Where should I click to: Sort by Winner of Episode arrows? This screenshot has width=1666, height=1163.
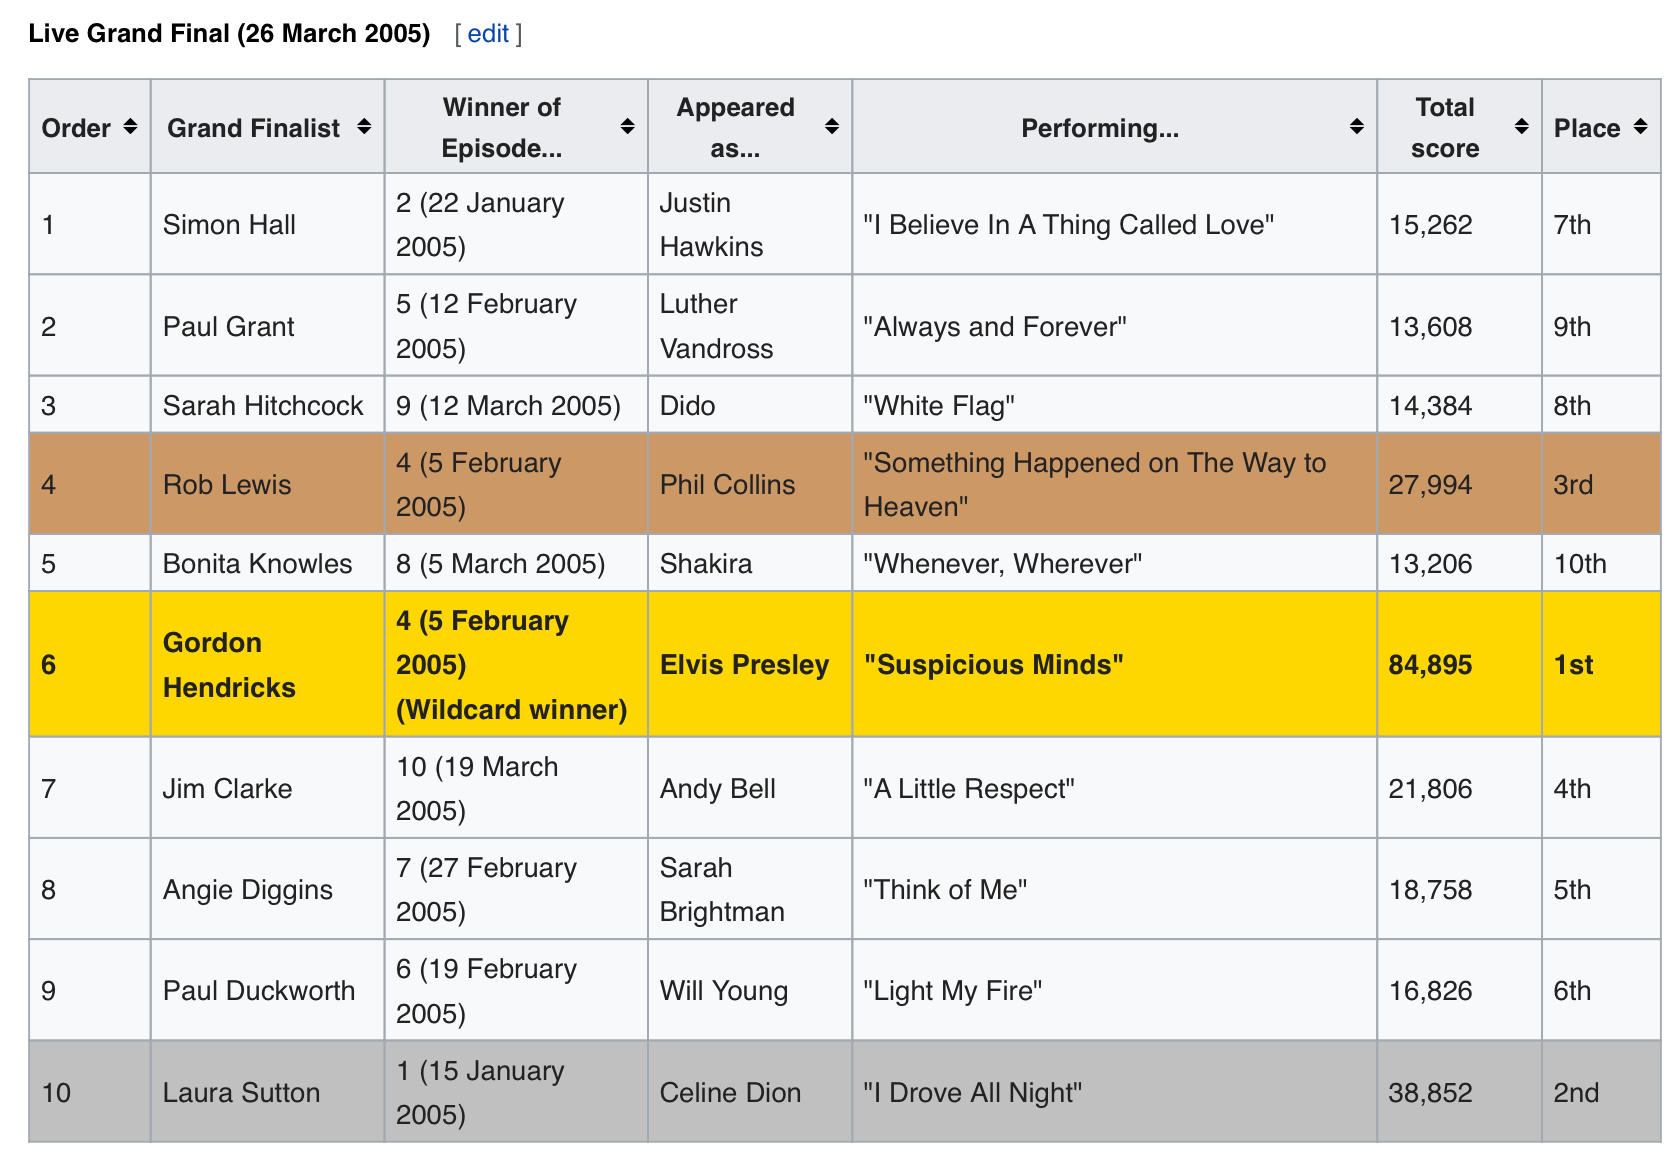point(627,127)
